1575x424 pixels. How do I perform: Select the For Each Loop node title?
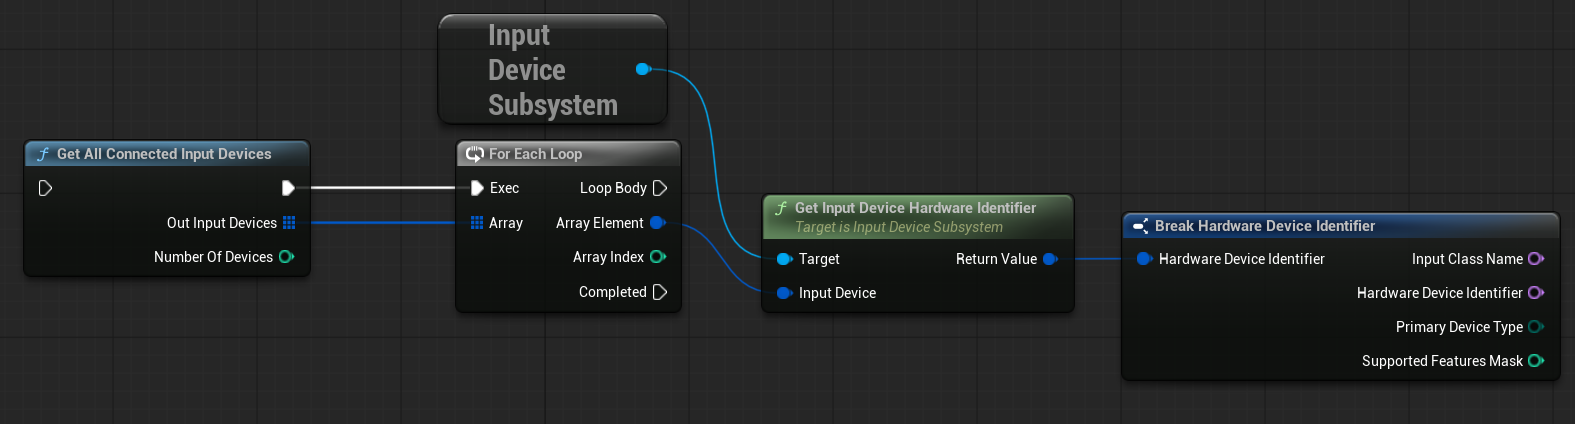tap(535, 154)
